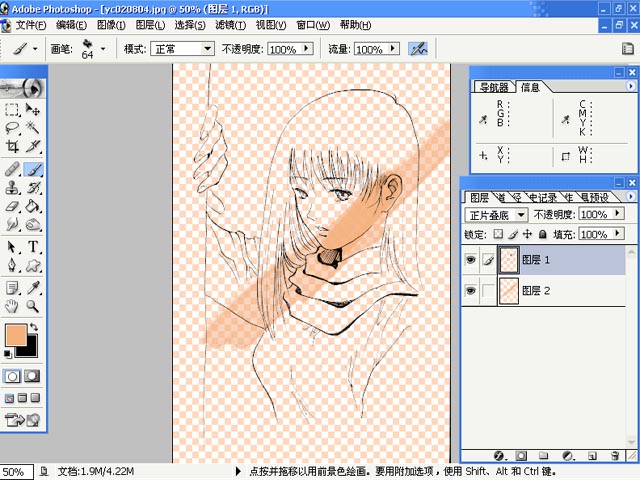Toggle lock position
640x480 pixels.
(x=527, y=234)
